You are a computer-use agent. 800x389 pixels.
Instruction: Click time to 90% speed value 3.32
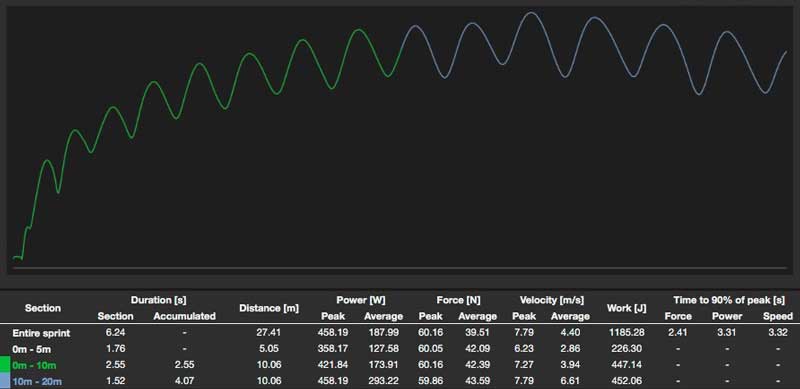(x=779, y=333)
